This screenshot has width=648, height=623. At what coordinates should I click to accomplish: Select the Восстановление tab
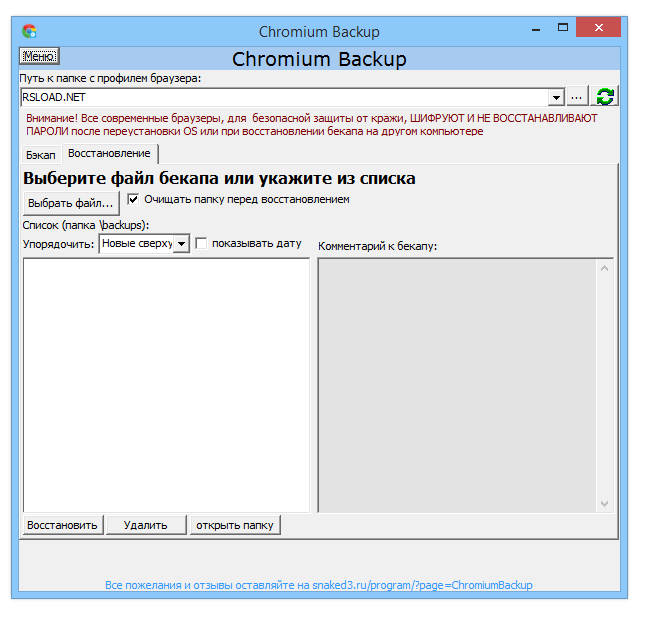(111, 156)
